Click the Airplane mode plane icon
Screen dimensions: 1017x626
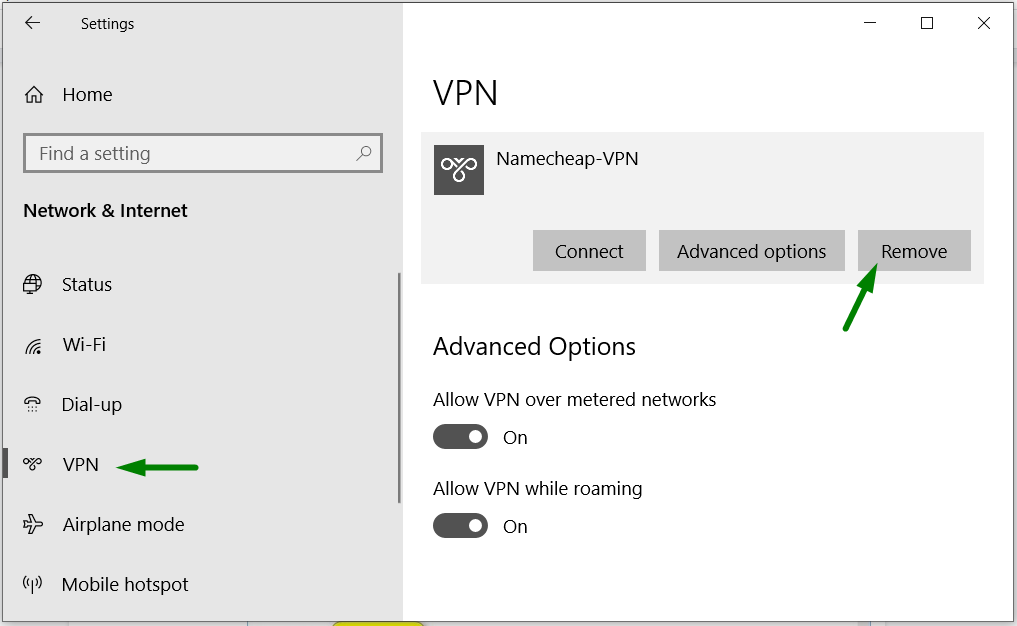[32, 524]
